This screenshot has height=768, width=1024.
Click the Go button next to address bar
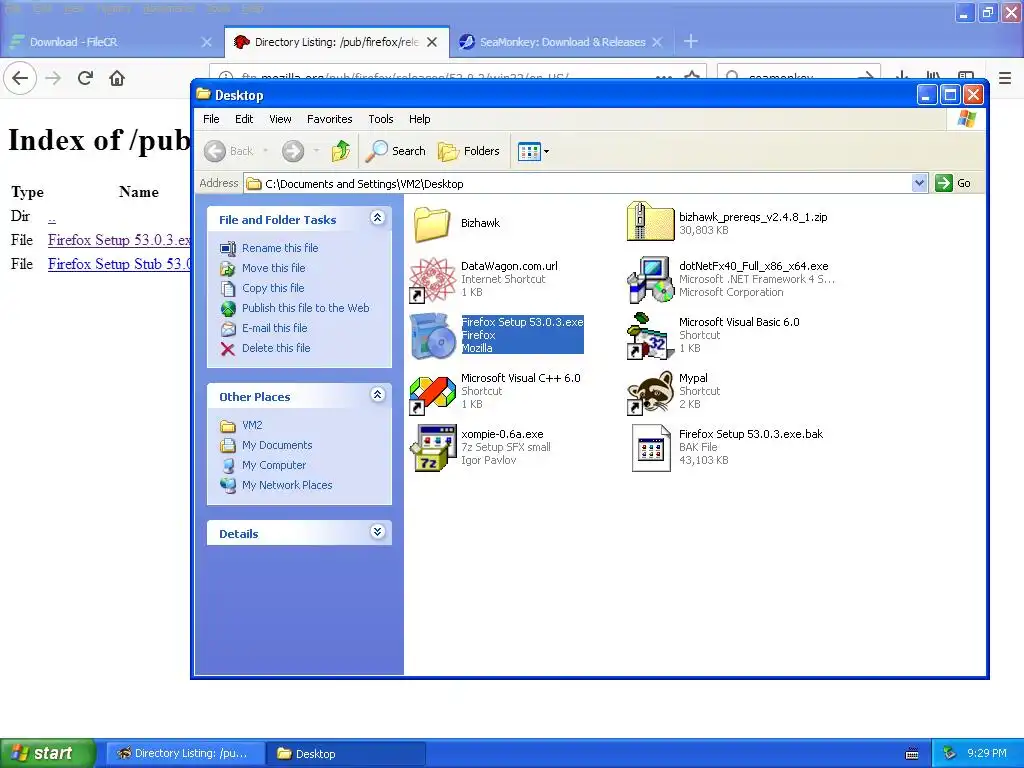(953, 184)
